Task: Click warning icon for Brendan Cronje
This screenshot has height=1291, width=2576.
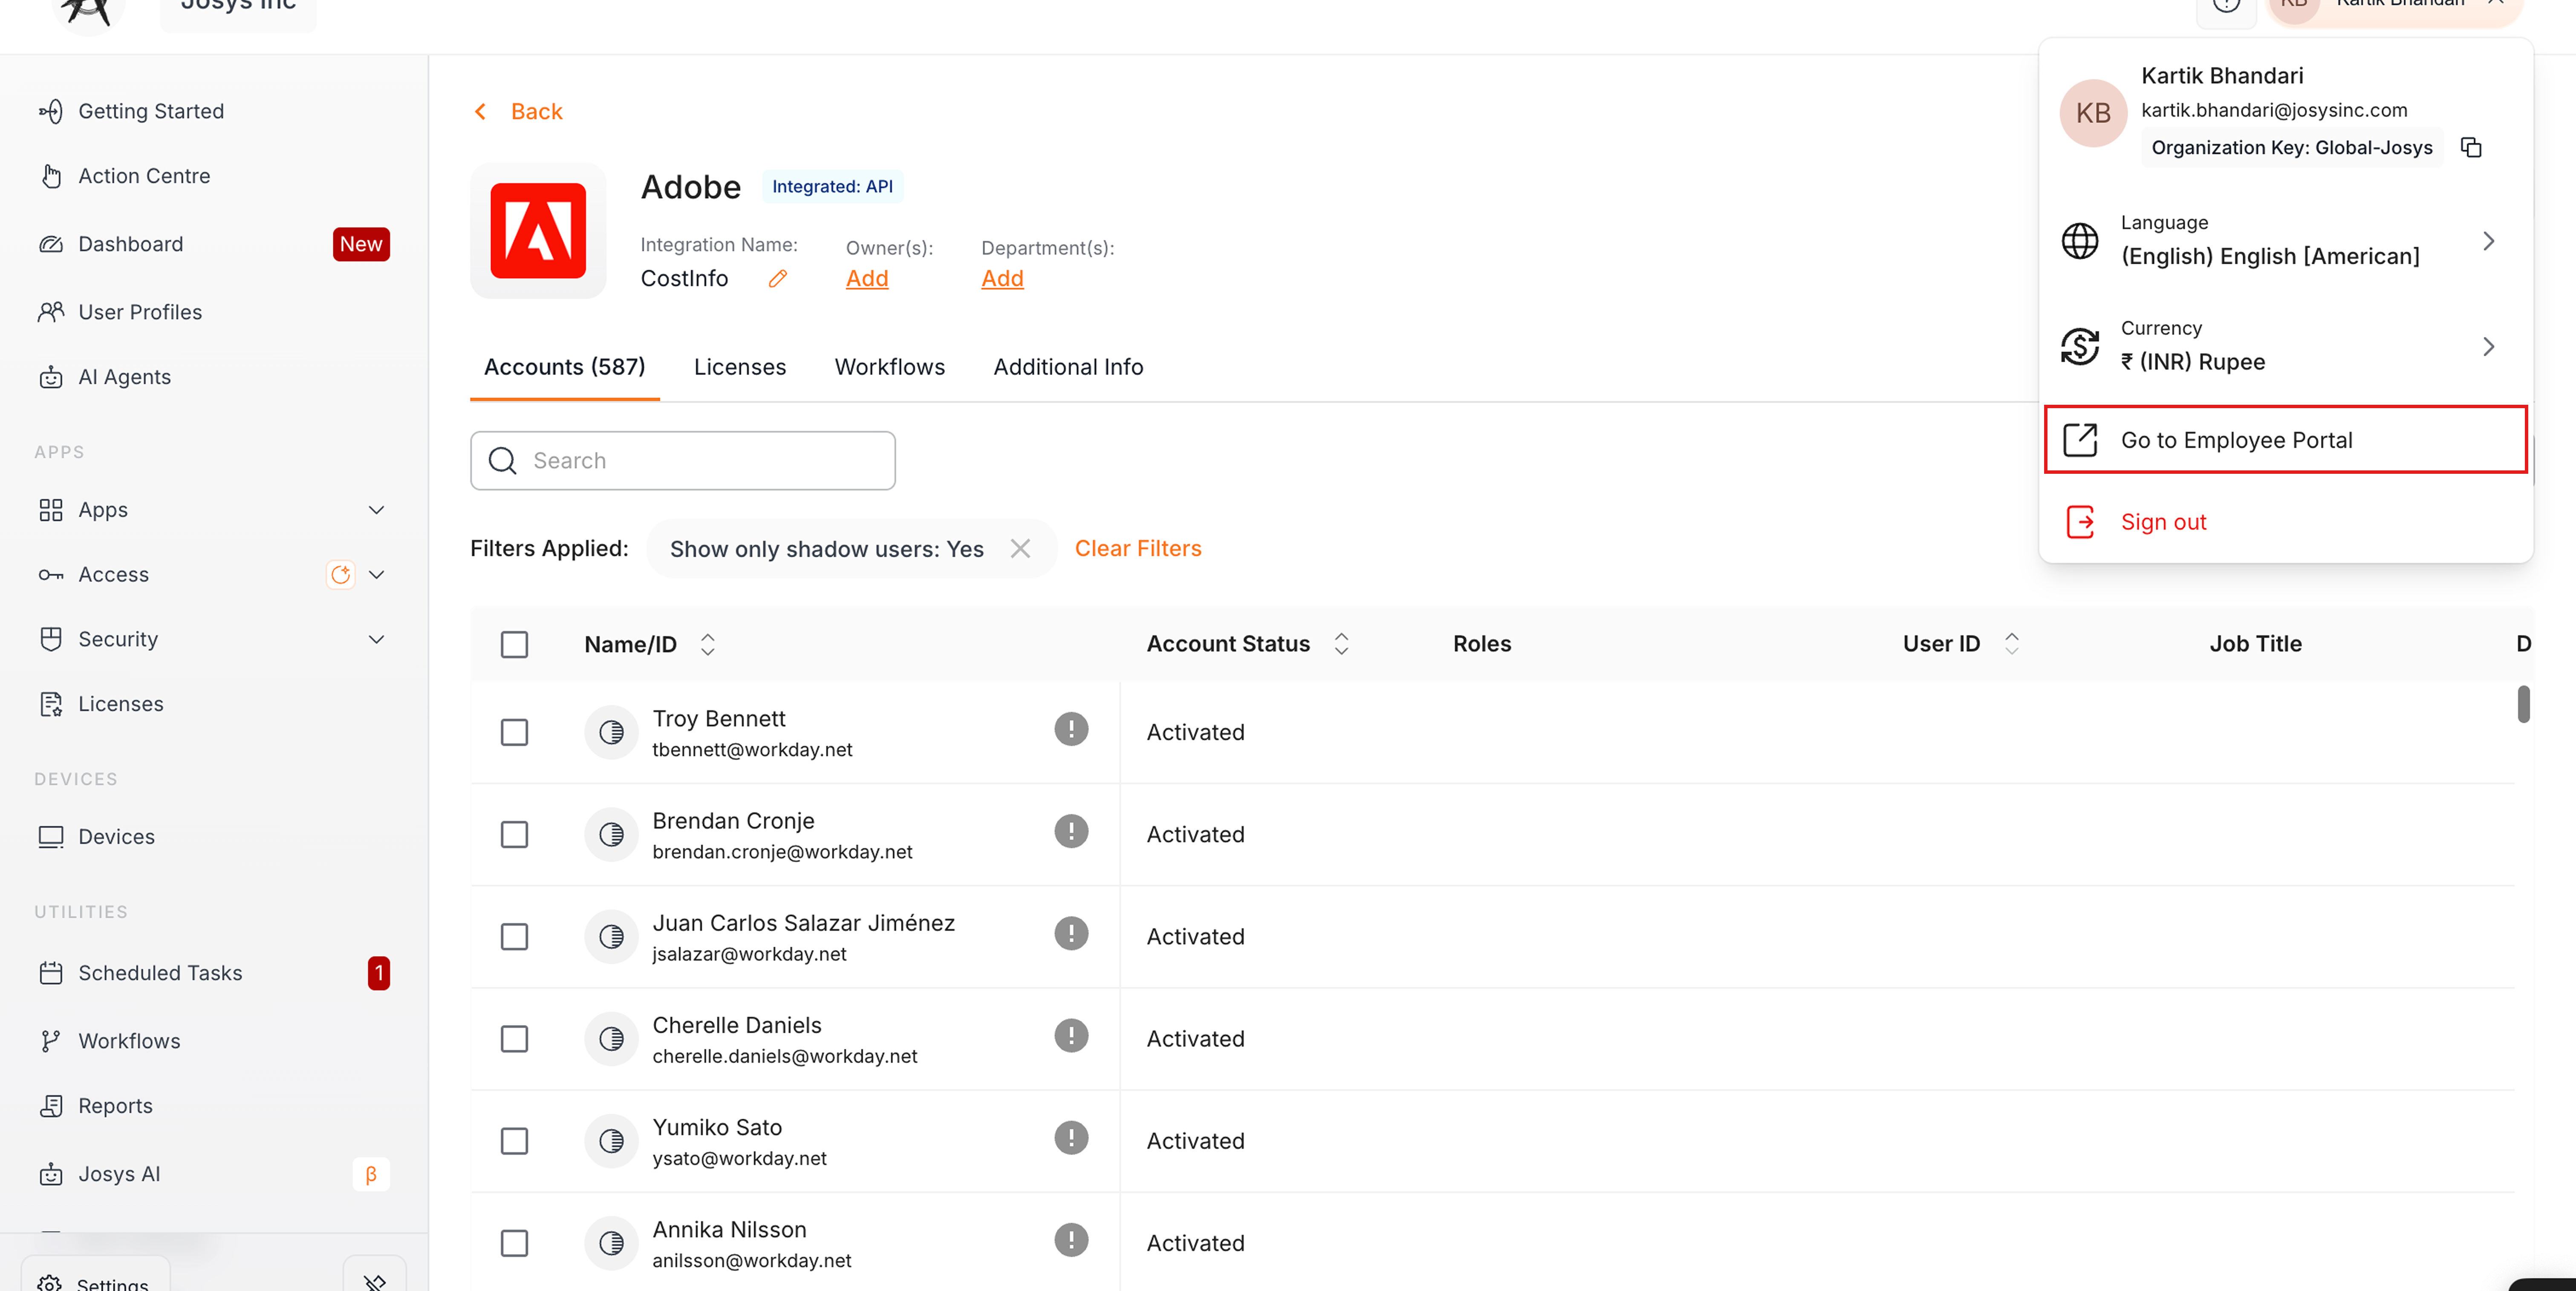Action: click(x=1071, y=831)
